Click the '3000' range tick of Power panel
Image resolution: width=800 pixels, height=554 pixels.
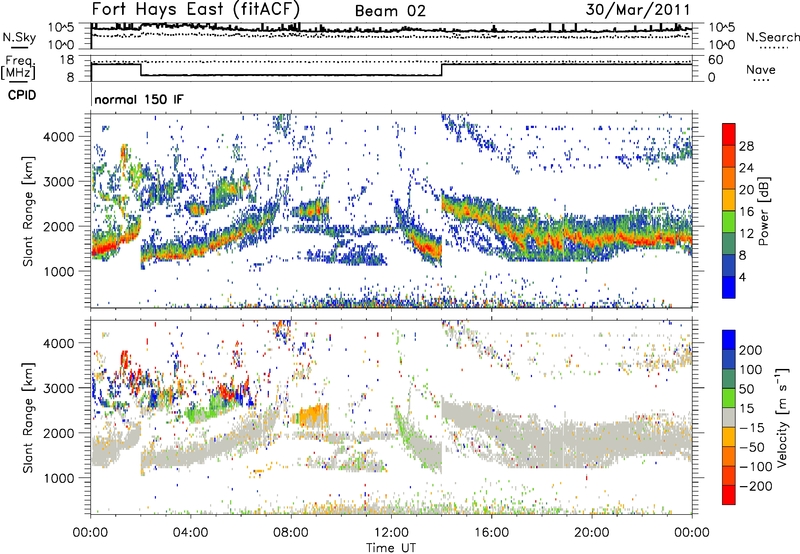coord(58,182)
